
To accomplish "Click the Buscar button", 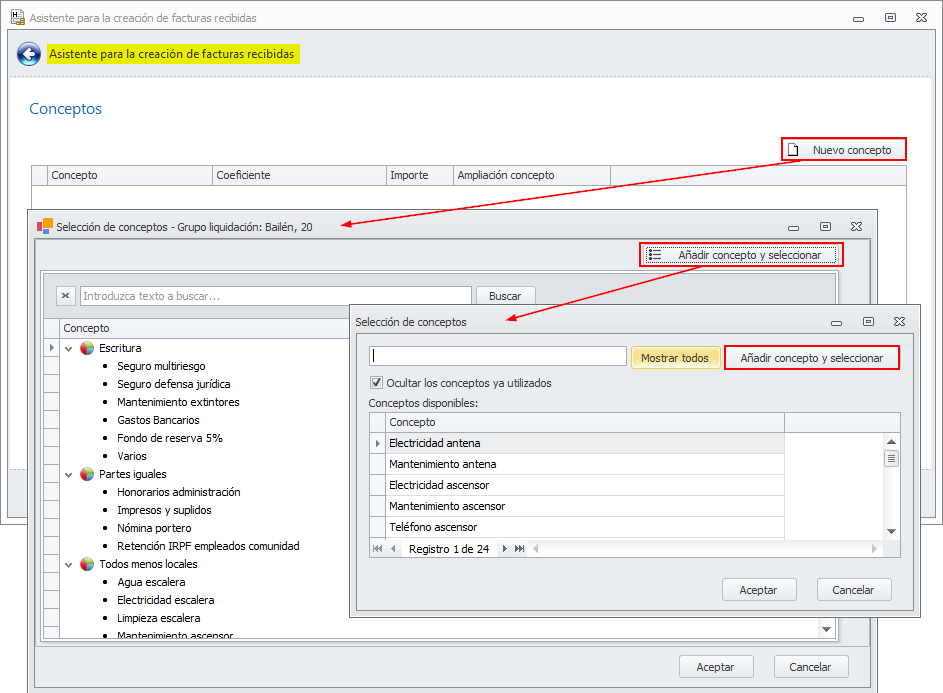I will pyautogui.click(x=505, y=296).
